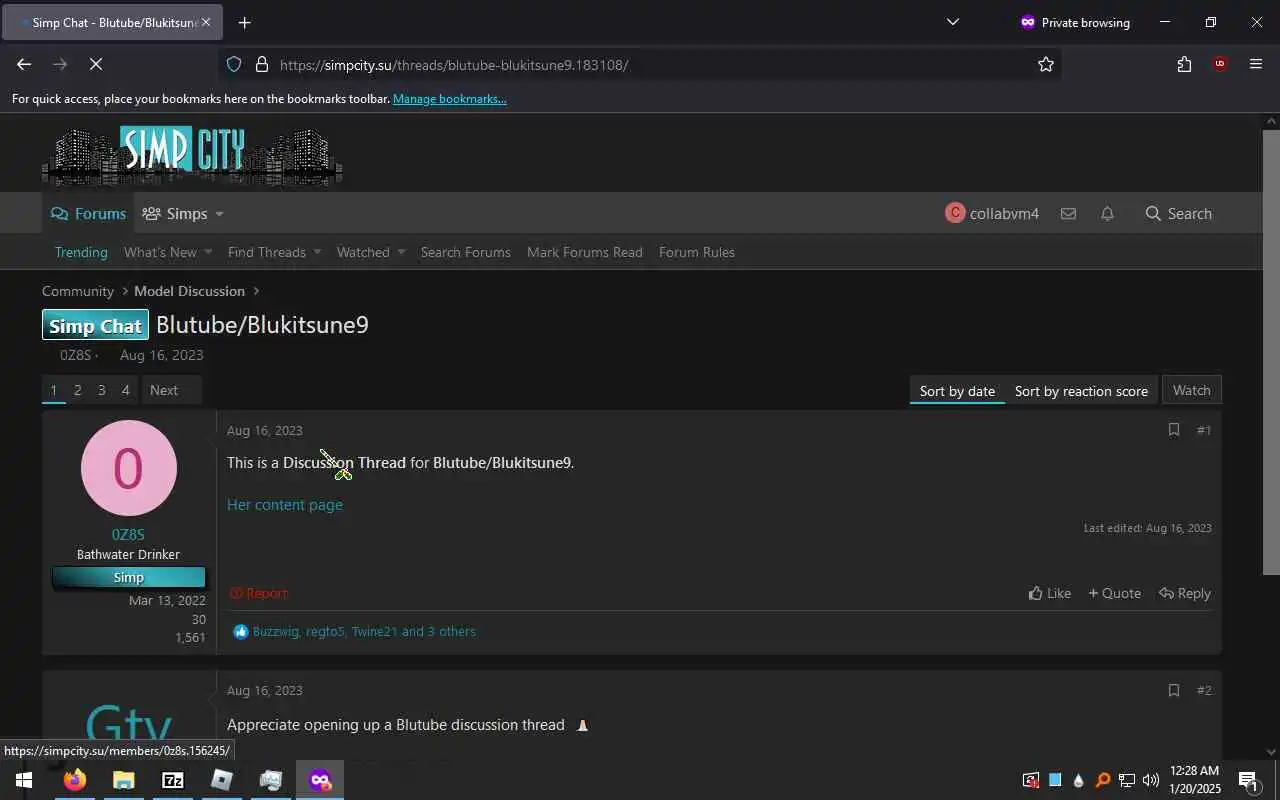View reactions: Buzzwig, regto5, Twine21 and others
The image size is (1280, 800).
pyautogui.click(x=364, y=631)
